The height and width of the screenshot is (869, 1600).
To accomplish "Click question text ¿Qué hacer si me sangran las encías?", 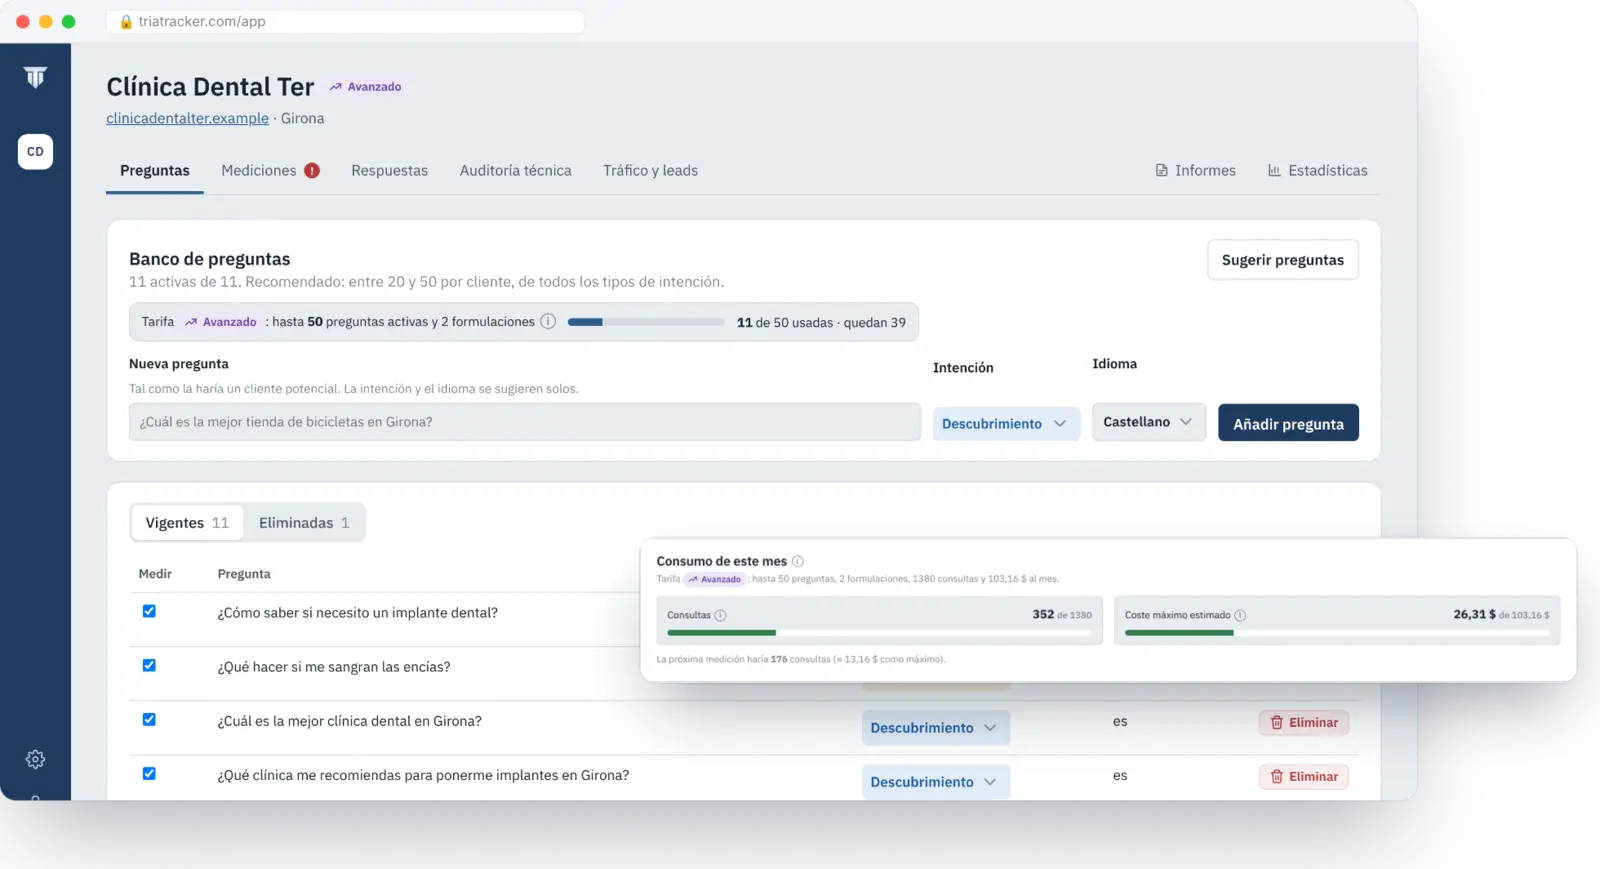I will click(334, 667).
